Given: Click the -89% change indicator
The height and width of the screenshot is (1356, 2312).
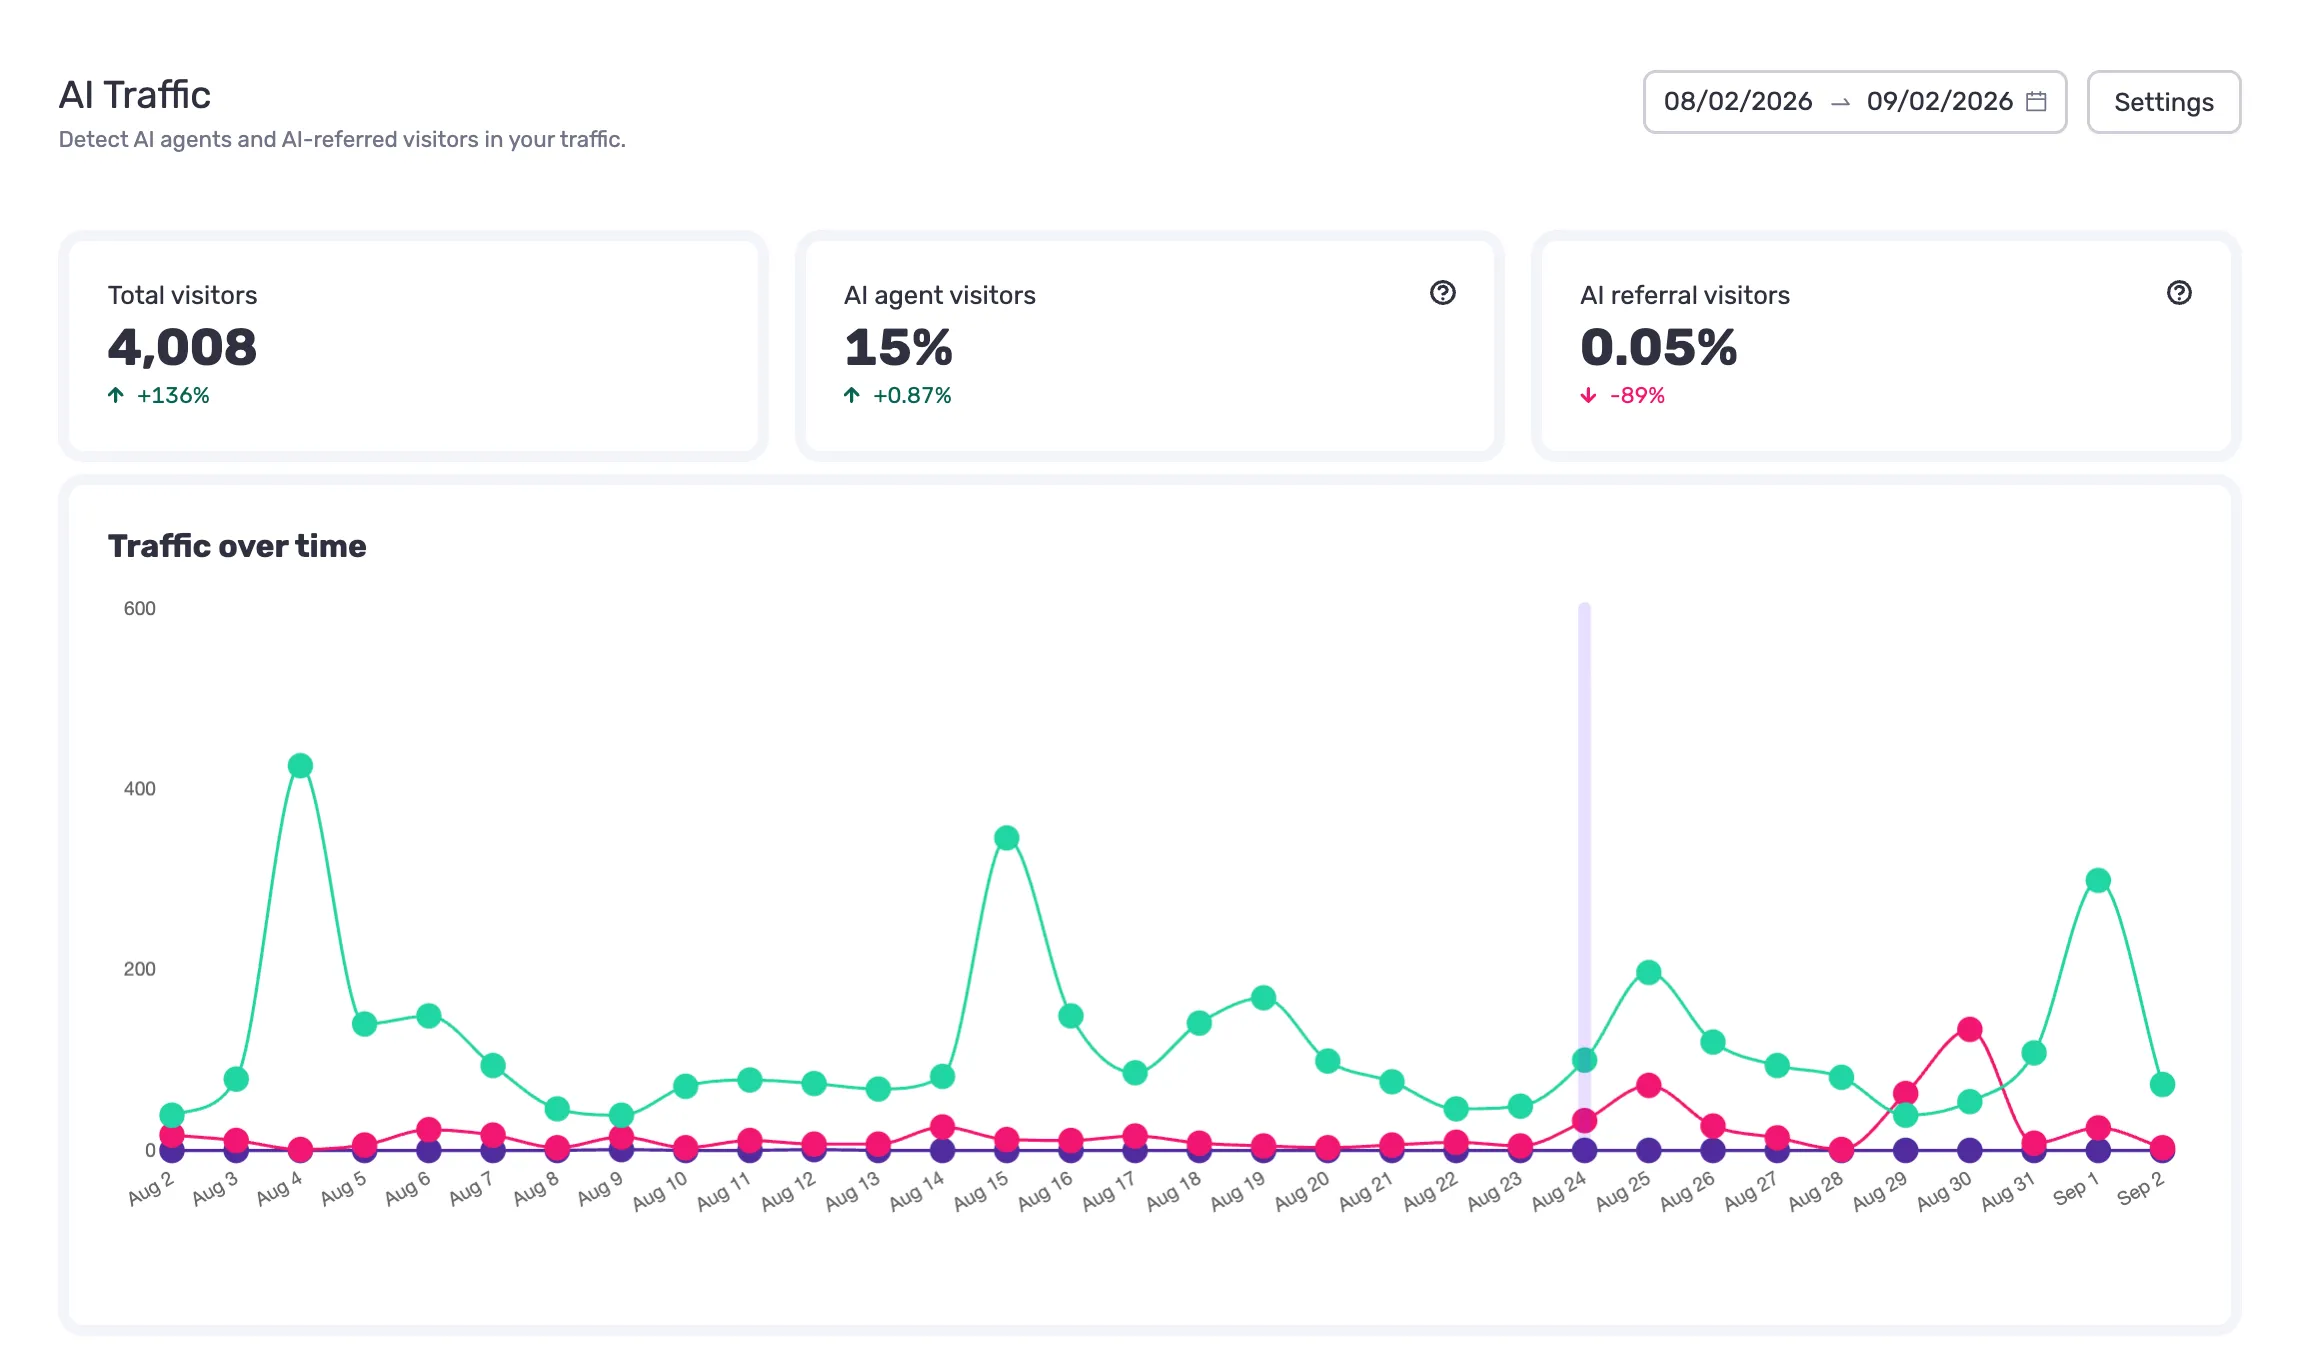Looking at the screenshot, I should [x=1637, y=396].
